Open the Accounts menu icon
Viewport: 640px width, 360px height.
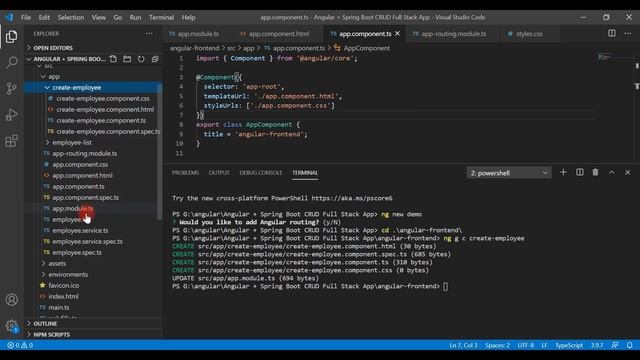pyautogui.click(x=11, y=300)
